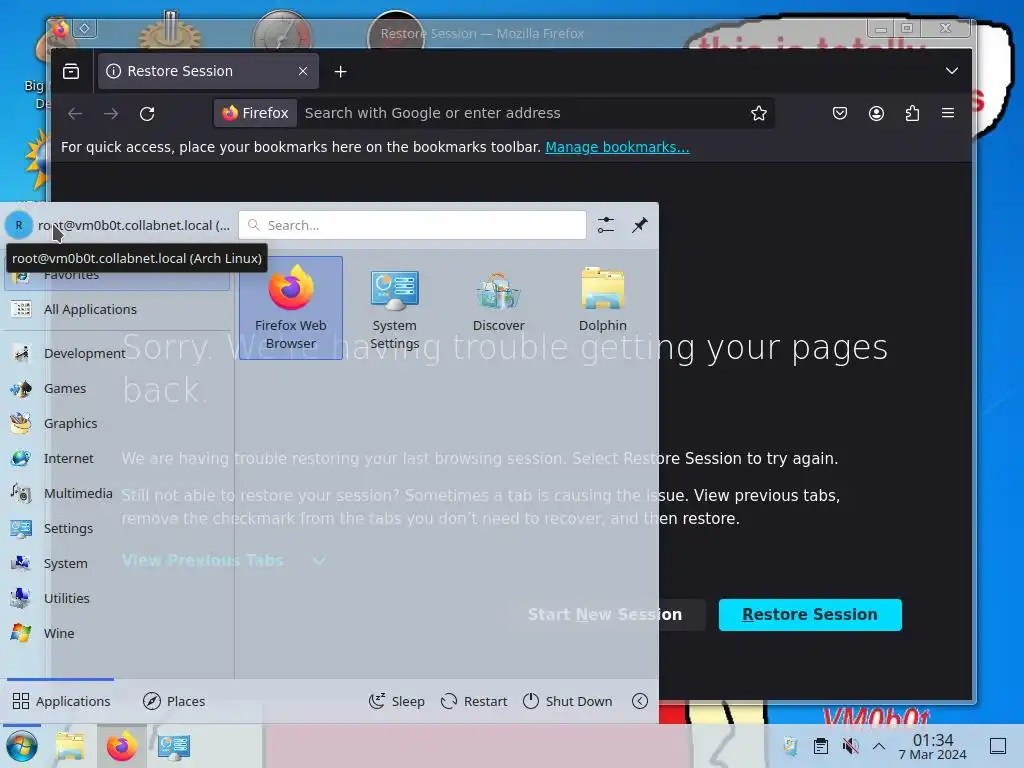Click the Firefox window titlebar menu icon
Screen dimensions: 1024x768
click(60, 28)
